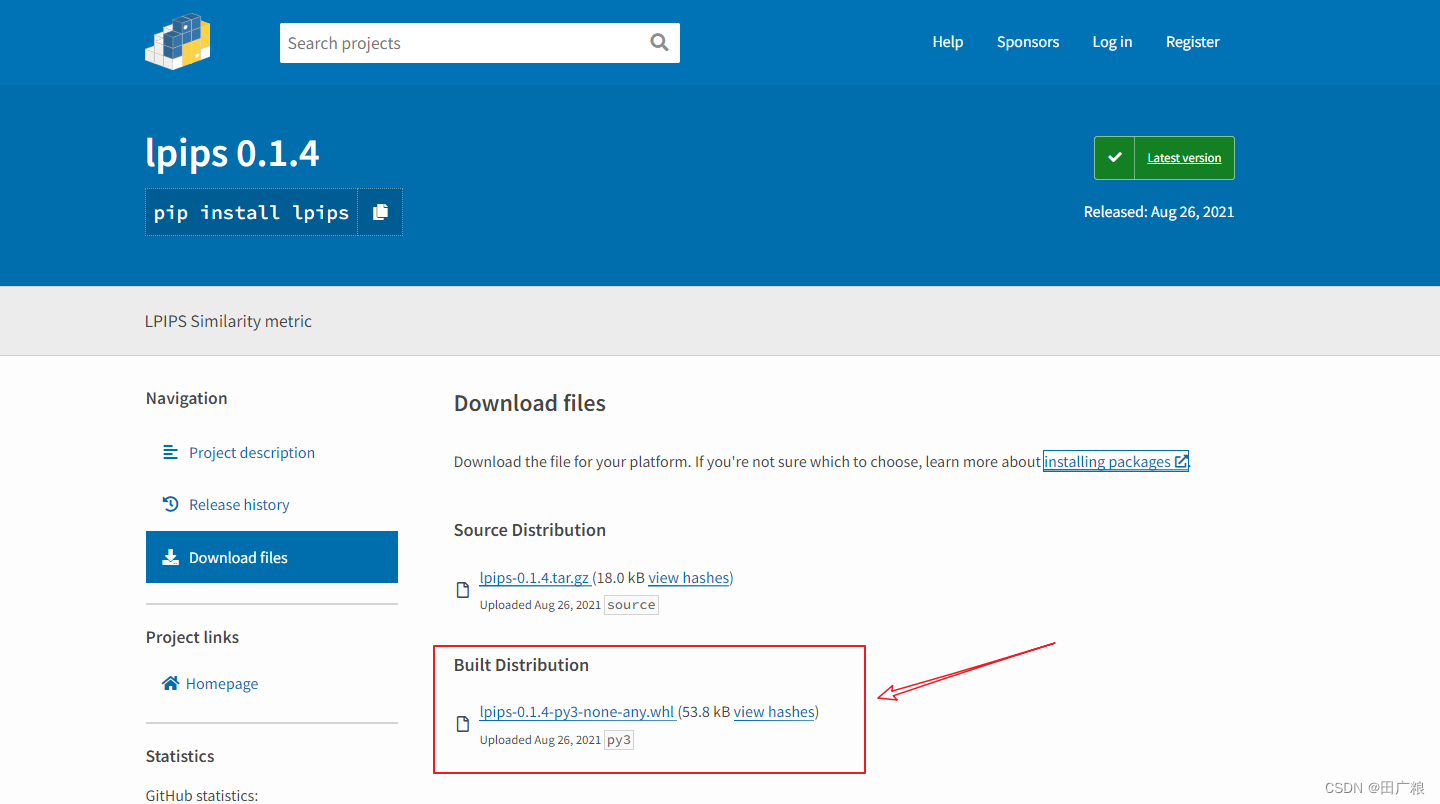Click the search magnifier icon

pos(658,42)
